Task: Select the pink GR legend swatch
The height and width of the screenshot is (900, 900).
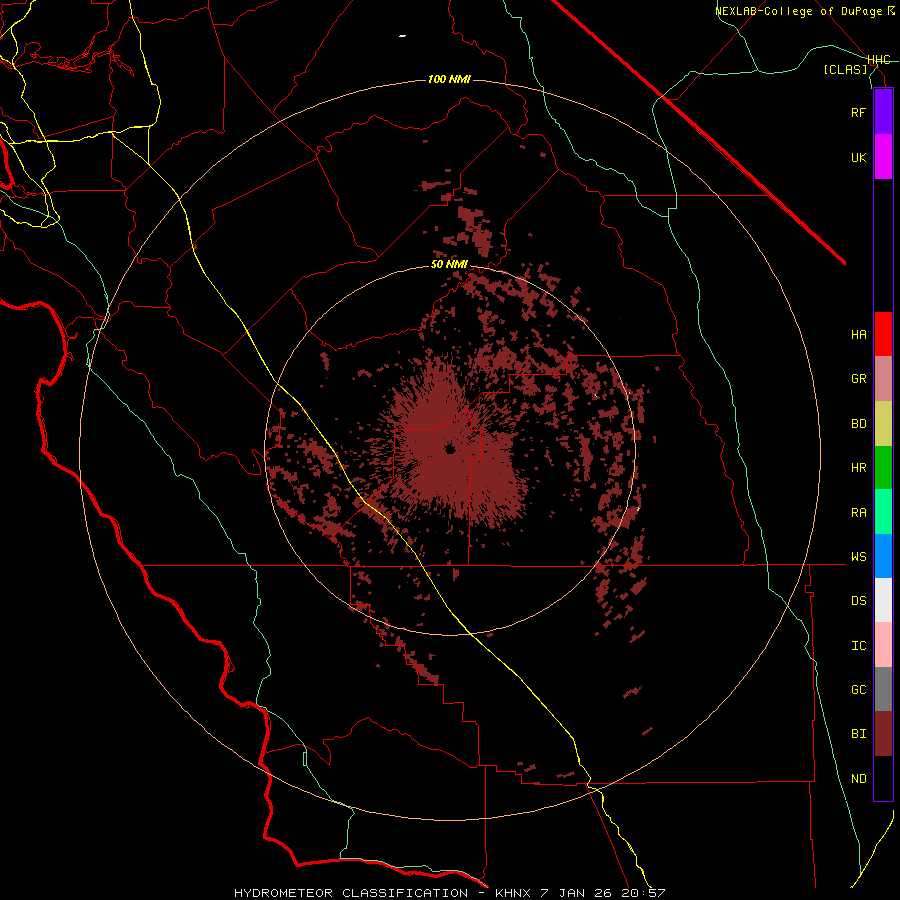Action: (883, 379)
